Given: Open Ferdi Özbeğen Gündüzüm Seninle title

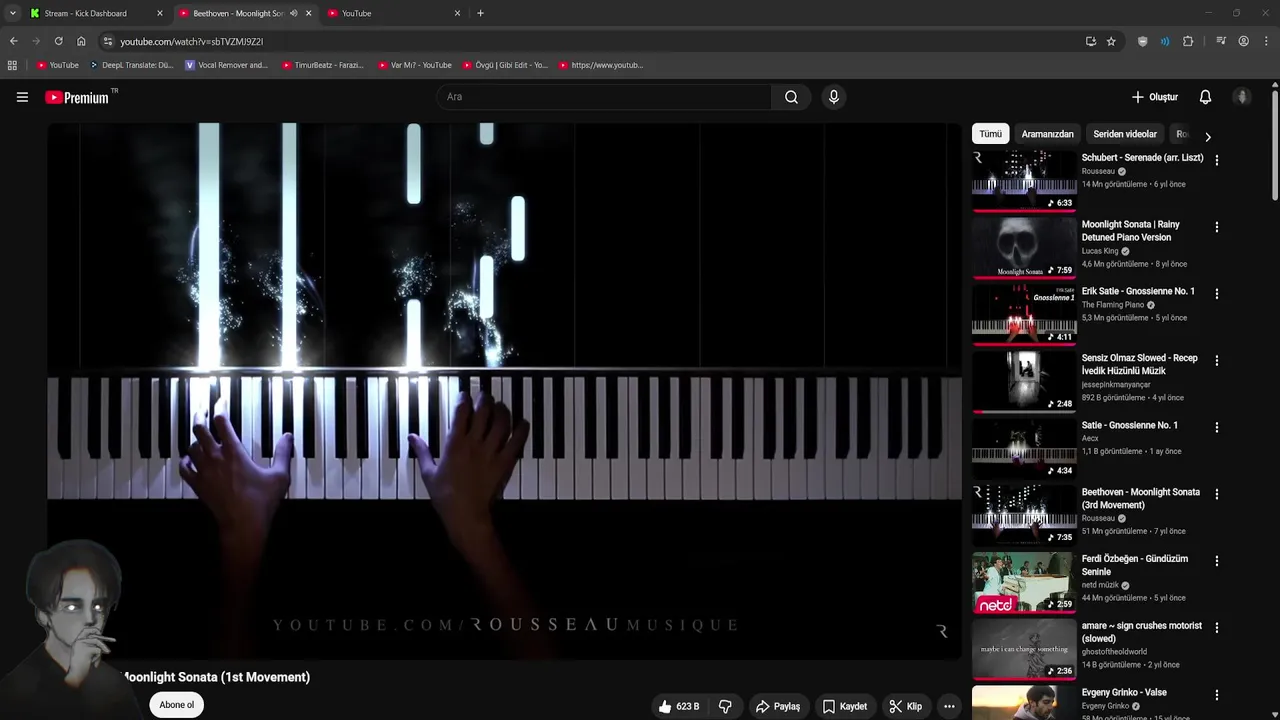Looking at the screenshot, I should click(1134, 565).
